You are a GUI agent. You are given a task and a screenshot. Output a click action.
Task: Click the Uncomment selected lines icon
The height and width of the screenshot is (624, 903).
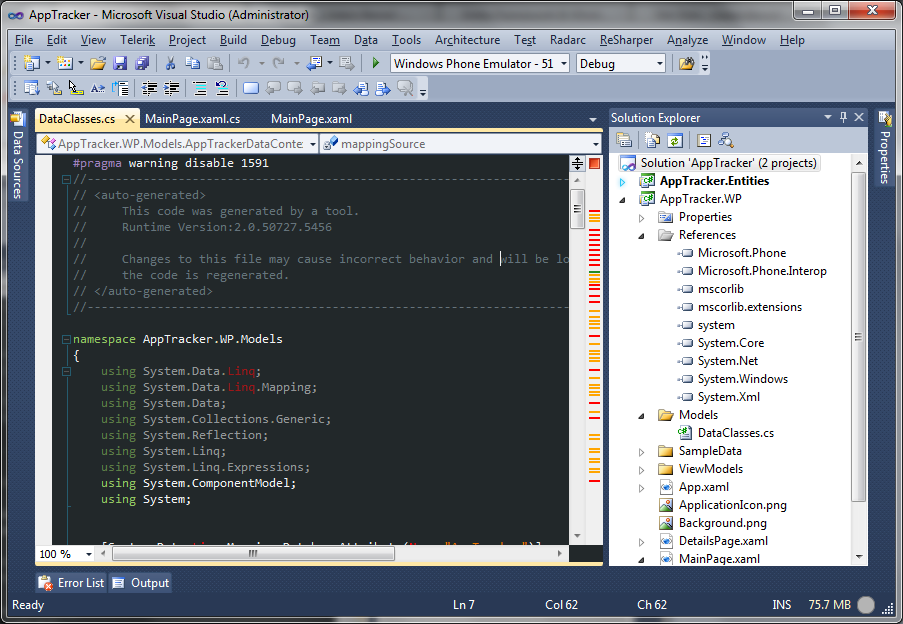[222, 88]
